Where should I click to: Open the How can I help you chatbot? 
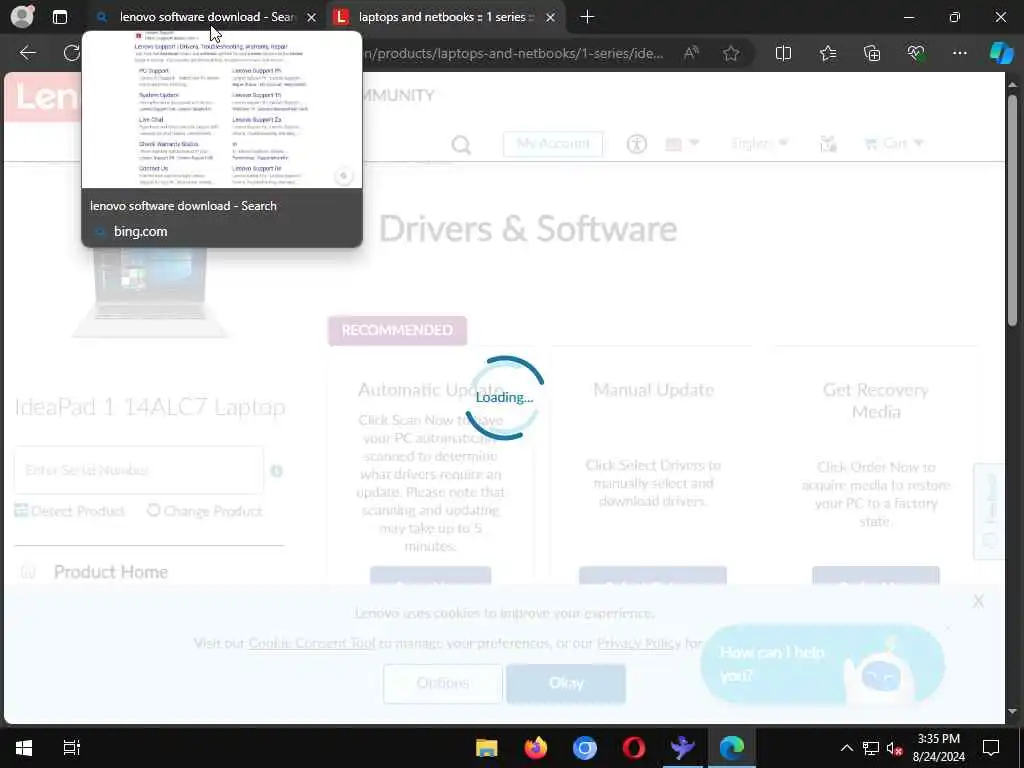coord(822,664)
